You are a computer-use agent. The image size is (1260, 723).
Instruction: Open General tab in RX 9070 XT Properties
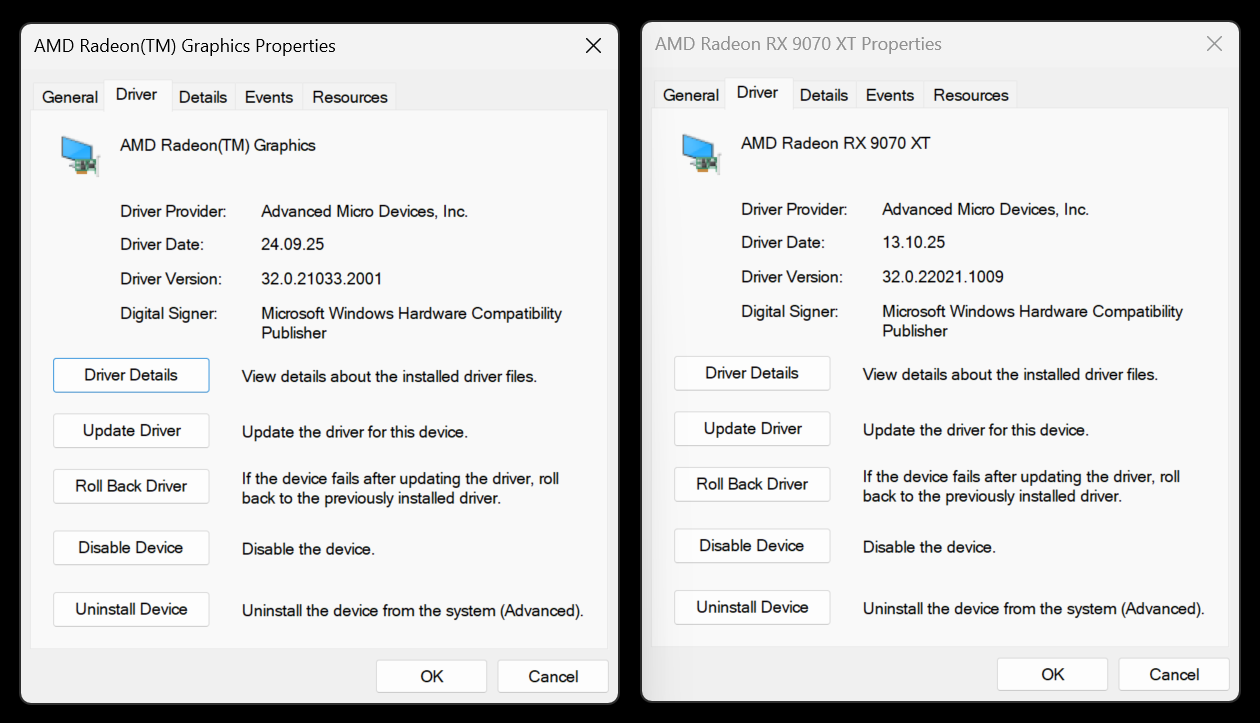(691, 95)
